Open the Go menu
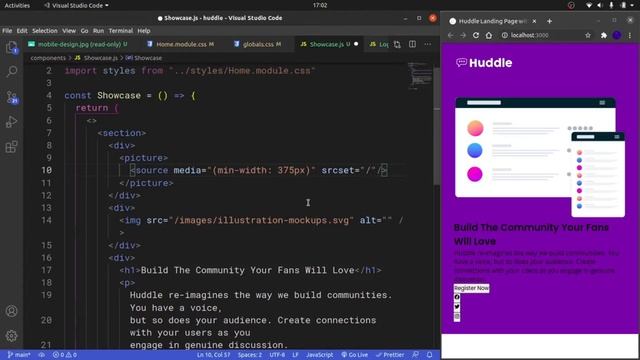The height and width of the screenshot is (360, 640). click(84, 31)
